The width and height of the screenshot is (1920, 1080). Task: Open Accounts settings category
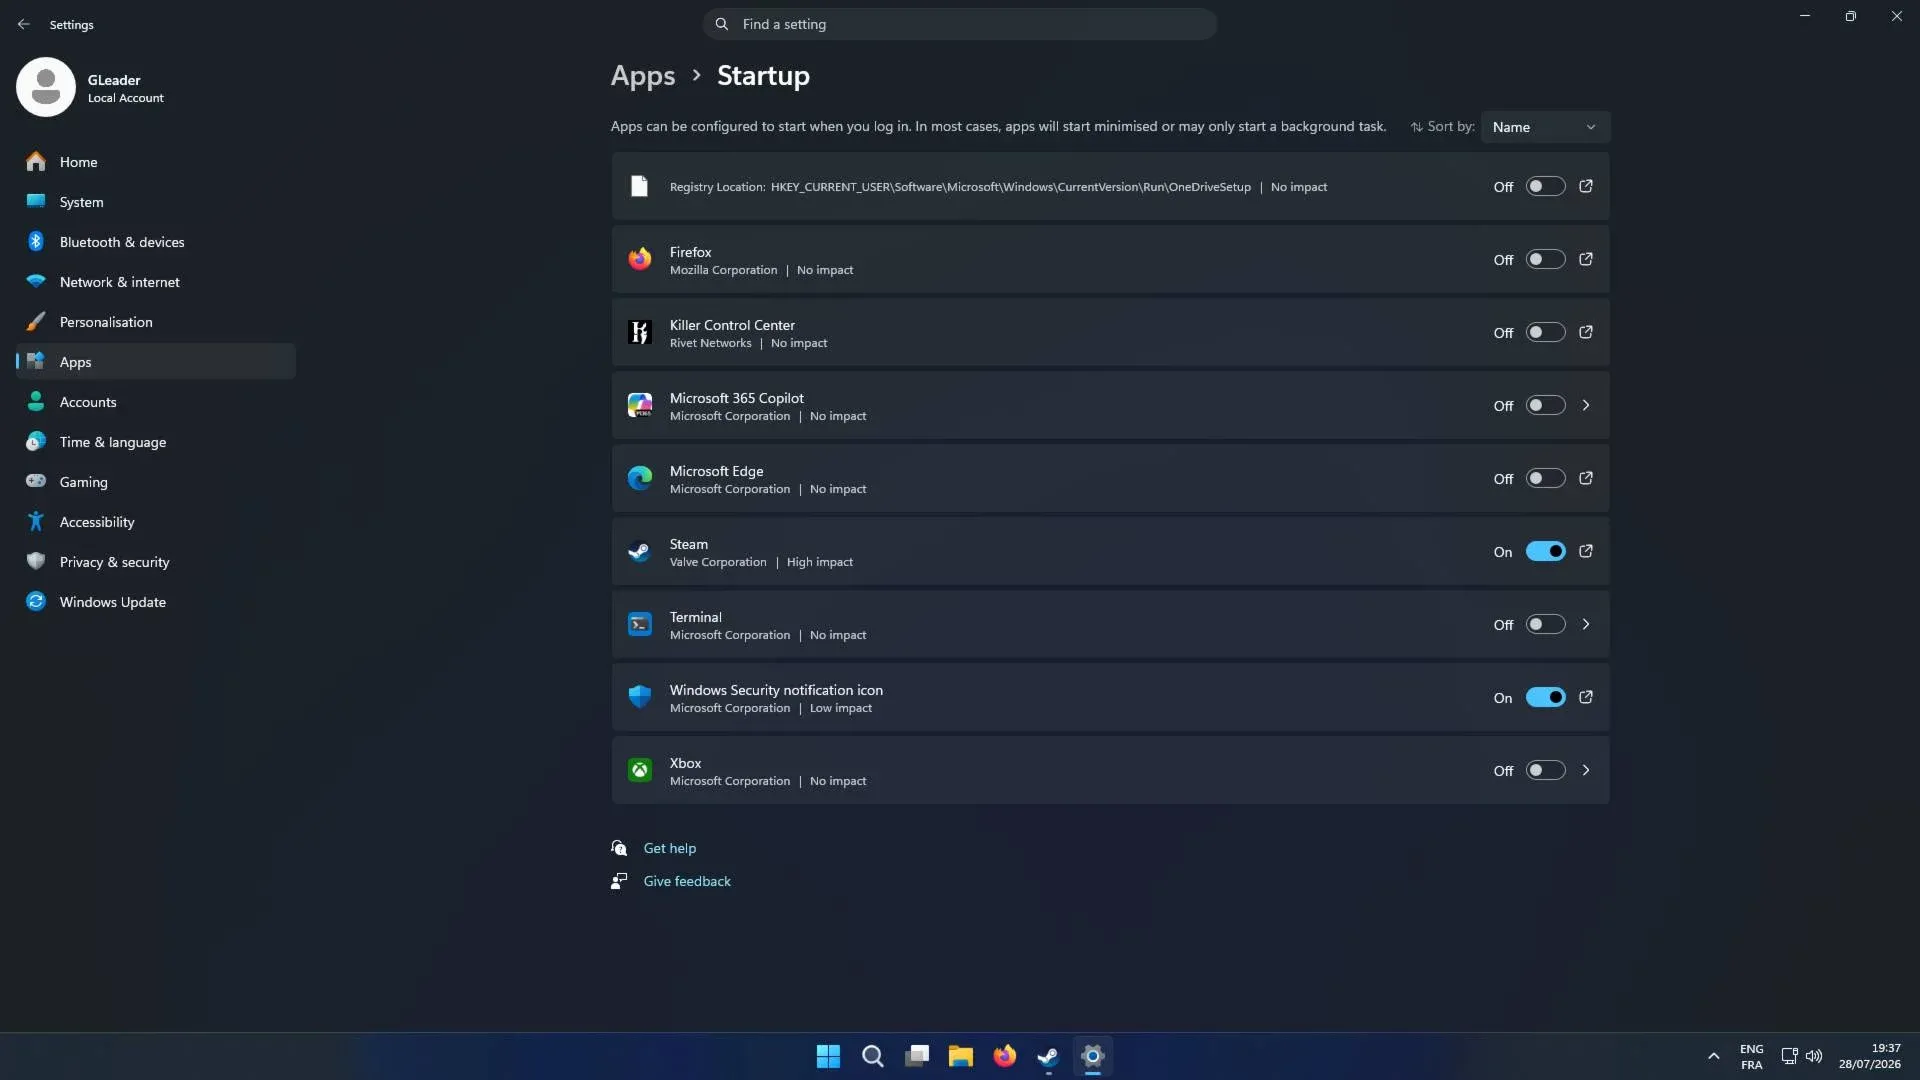point(156,402)
